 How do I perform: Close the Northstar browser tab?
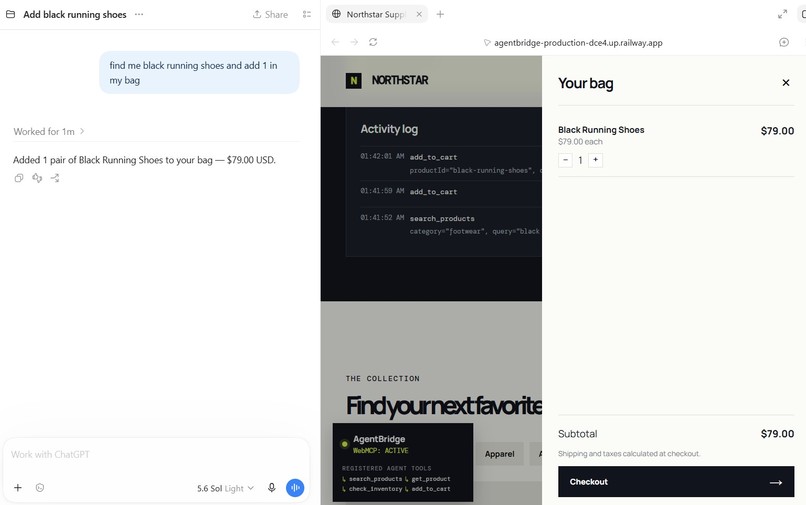(419, 14)
